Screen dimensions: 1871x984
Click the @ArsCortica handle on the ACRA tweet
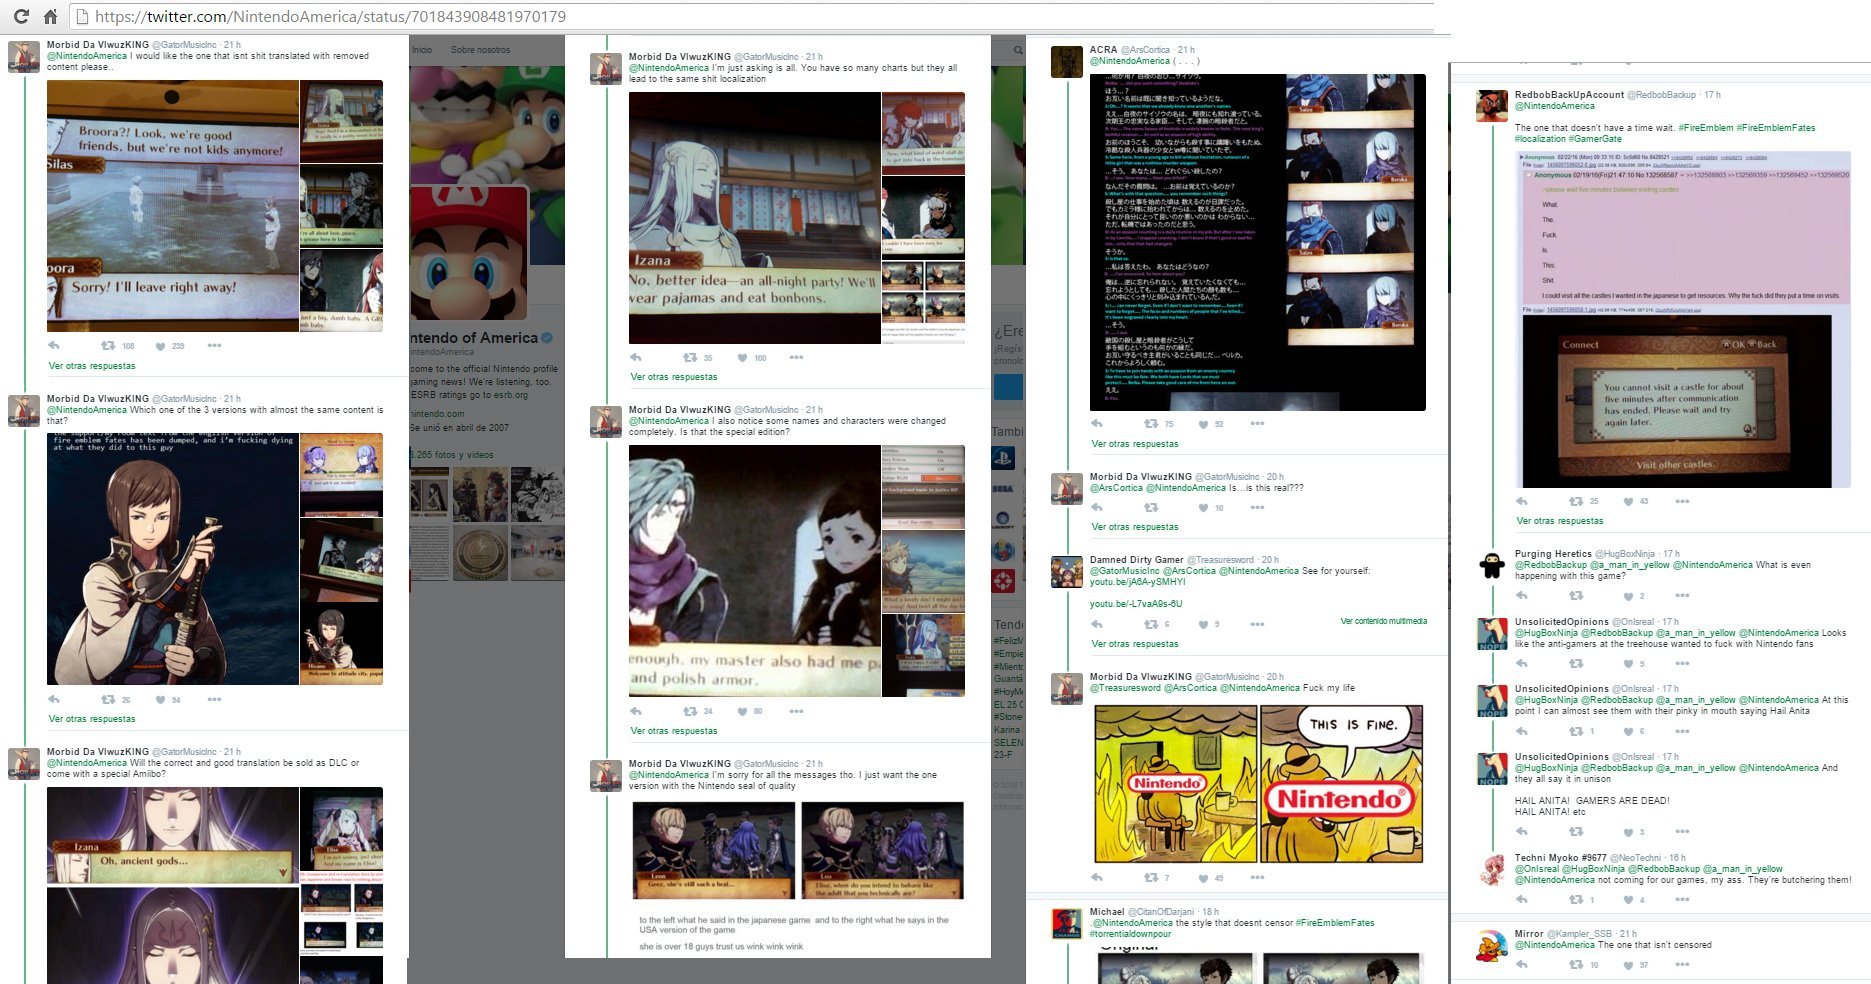tap(1145, 50)
